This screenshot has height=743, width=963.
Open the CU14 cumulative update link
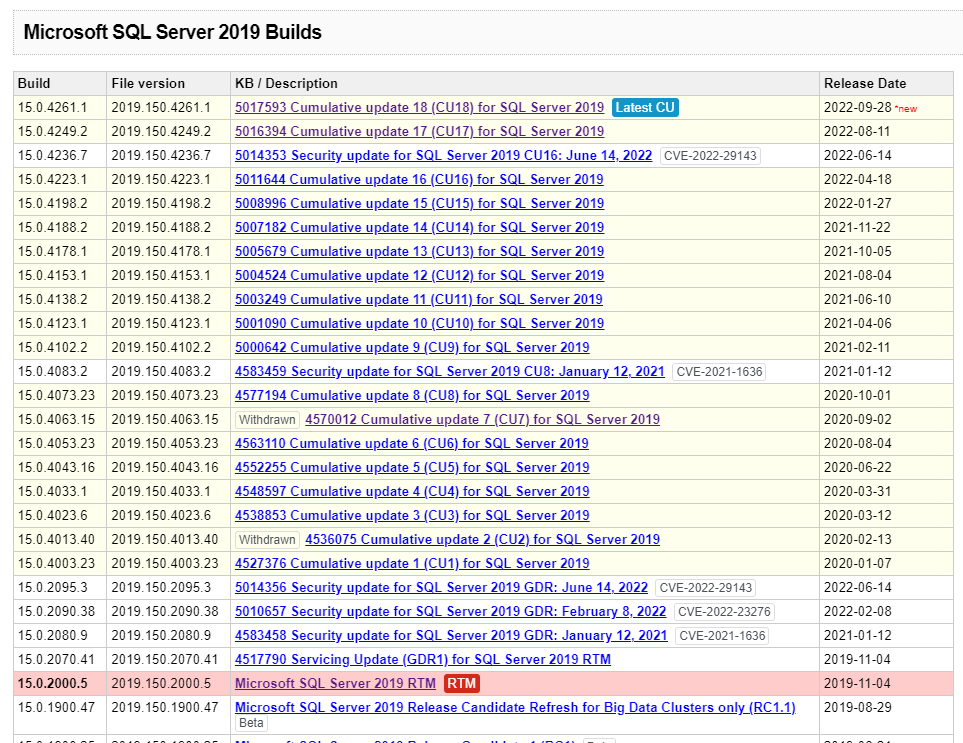(x=419, y=227)
